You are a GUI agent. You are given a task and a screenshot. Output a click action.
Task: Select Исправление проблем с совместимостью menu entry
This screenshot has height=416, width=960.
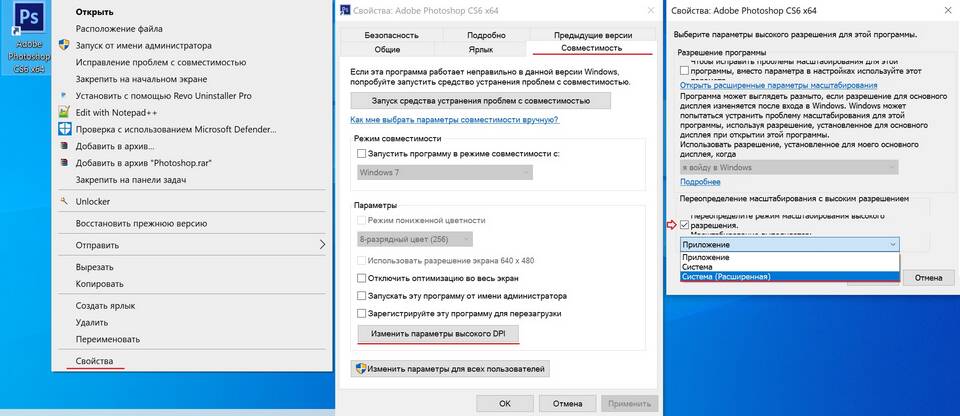(x=160, y=62)
